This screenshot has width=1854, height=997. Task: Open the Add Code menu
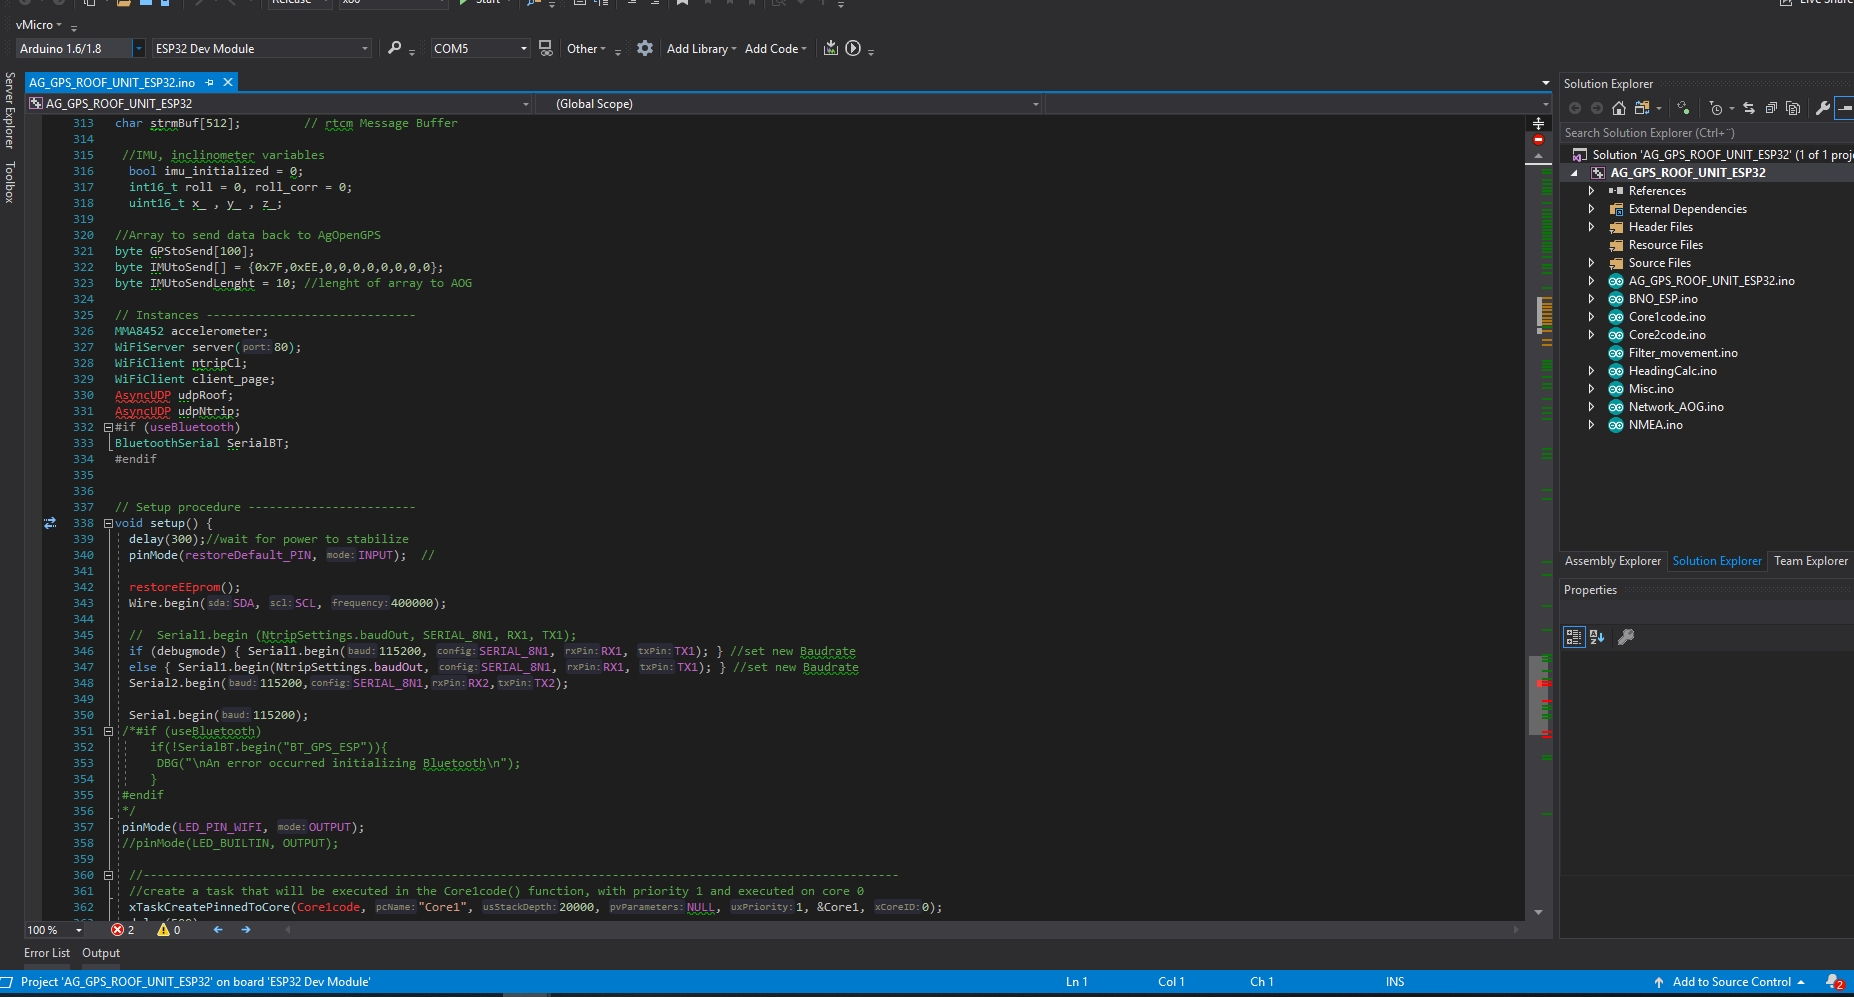coord(775,48)
